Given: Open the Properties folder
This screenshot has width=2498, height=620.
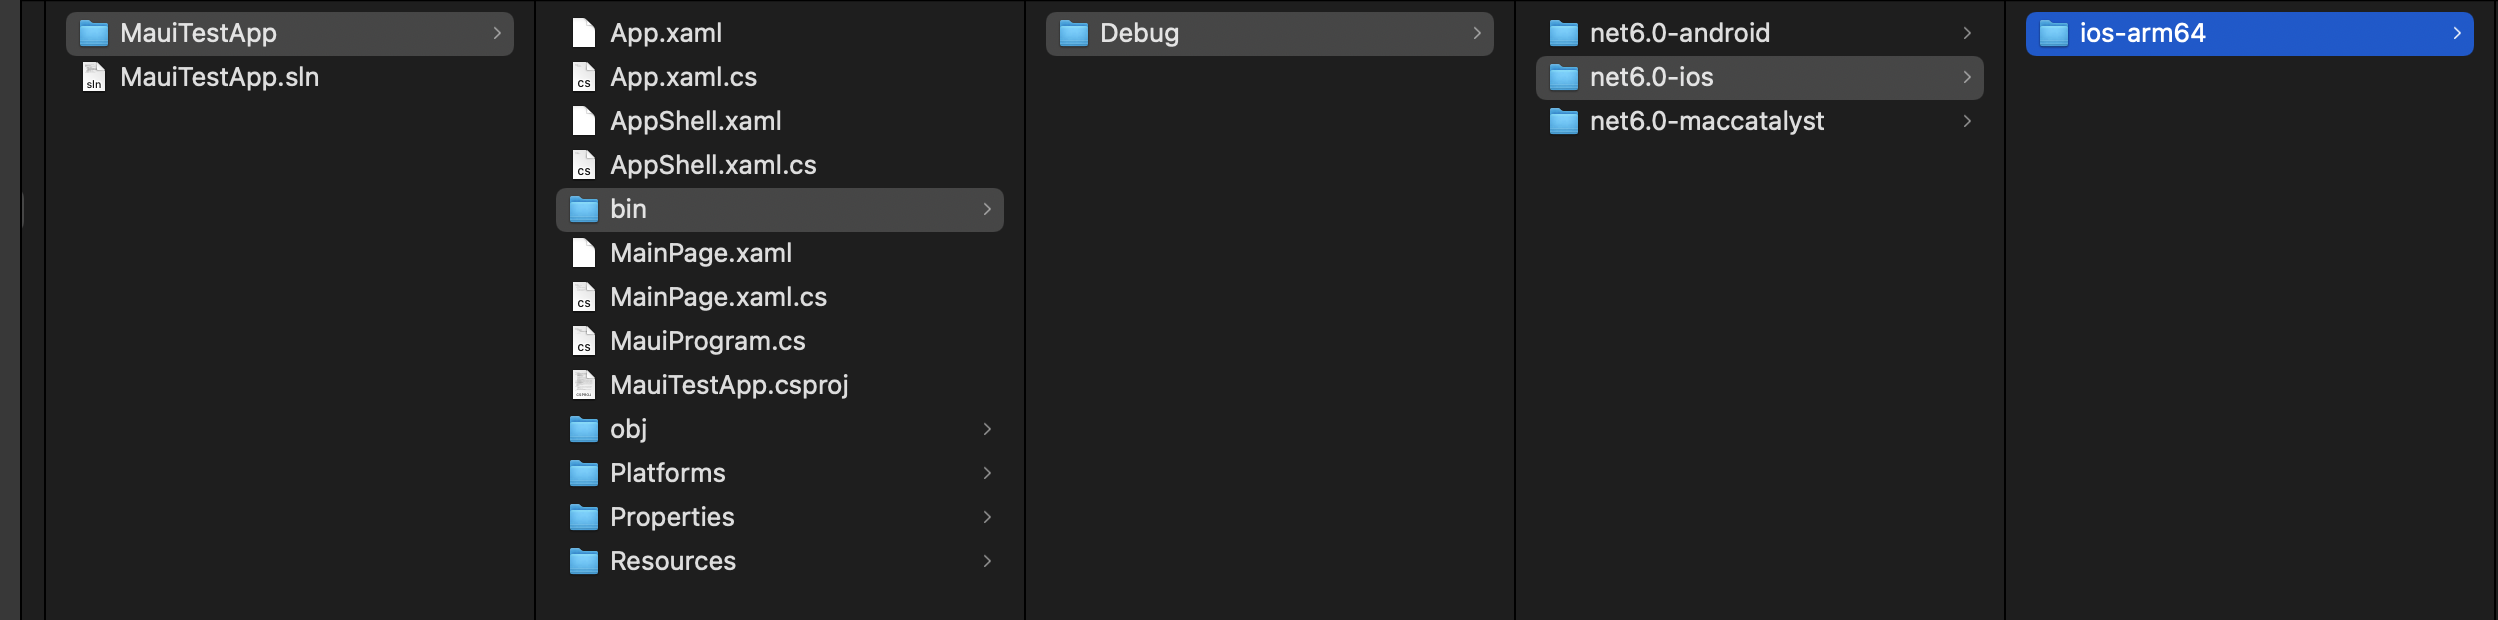Looking at the screenshot, I should [673, 516].
